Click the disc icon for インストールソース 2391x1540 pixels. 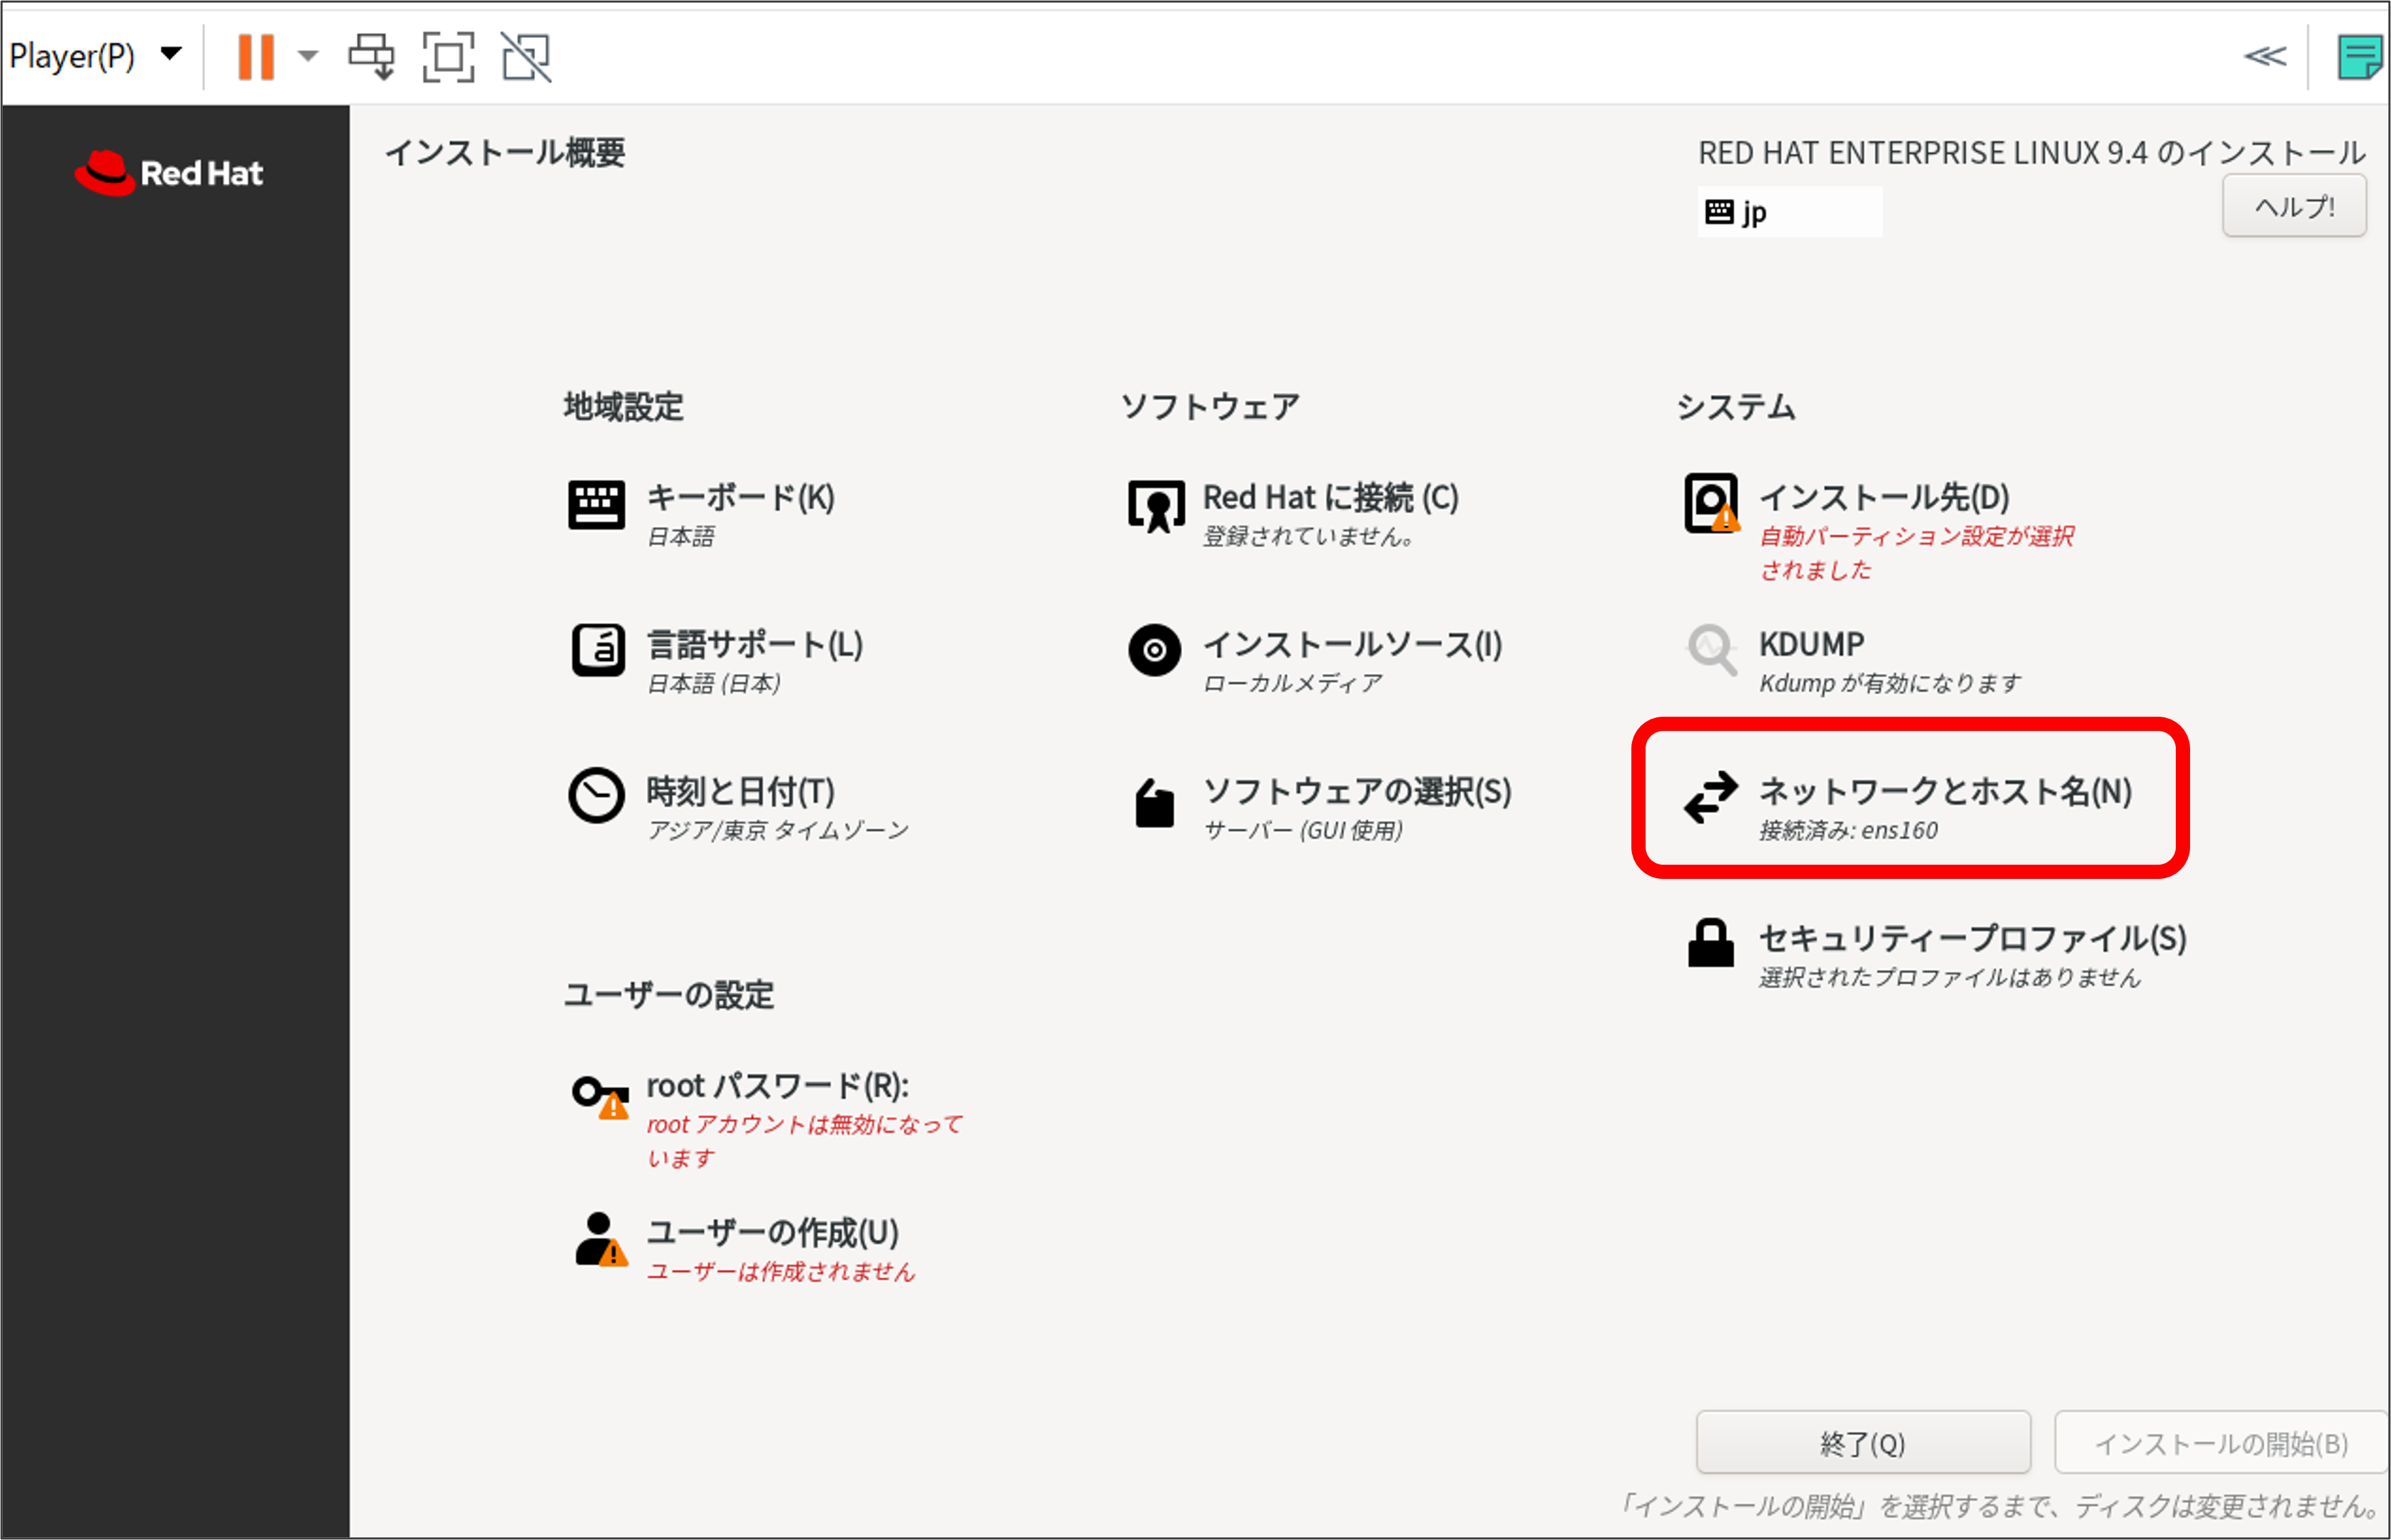(1154, 651)
